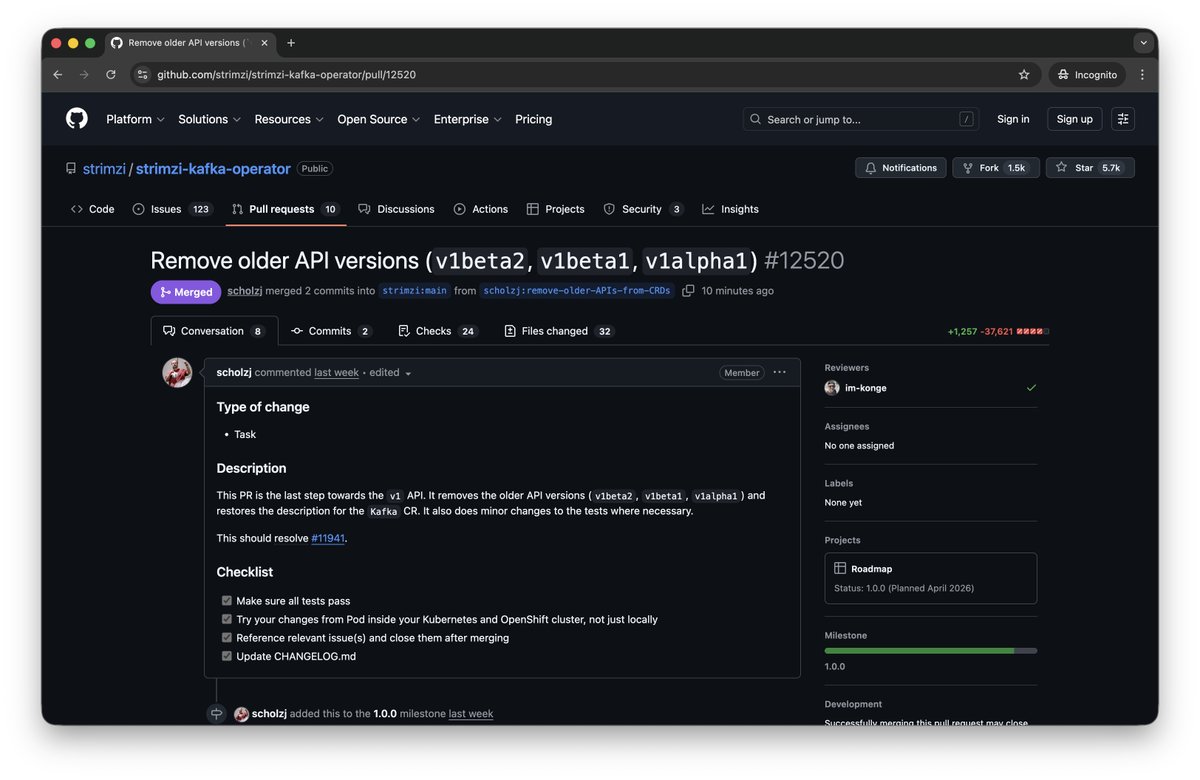Open a new browser tab with plus icon
Screen dimensions: 1200x780
point(291,43)
